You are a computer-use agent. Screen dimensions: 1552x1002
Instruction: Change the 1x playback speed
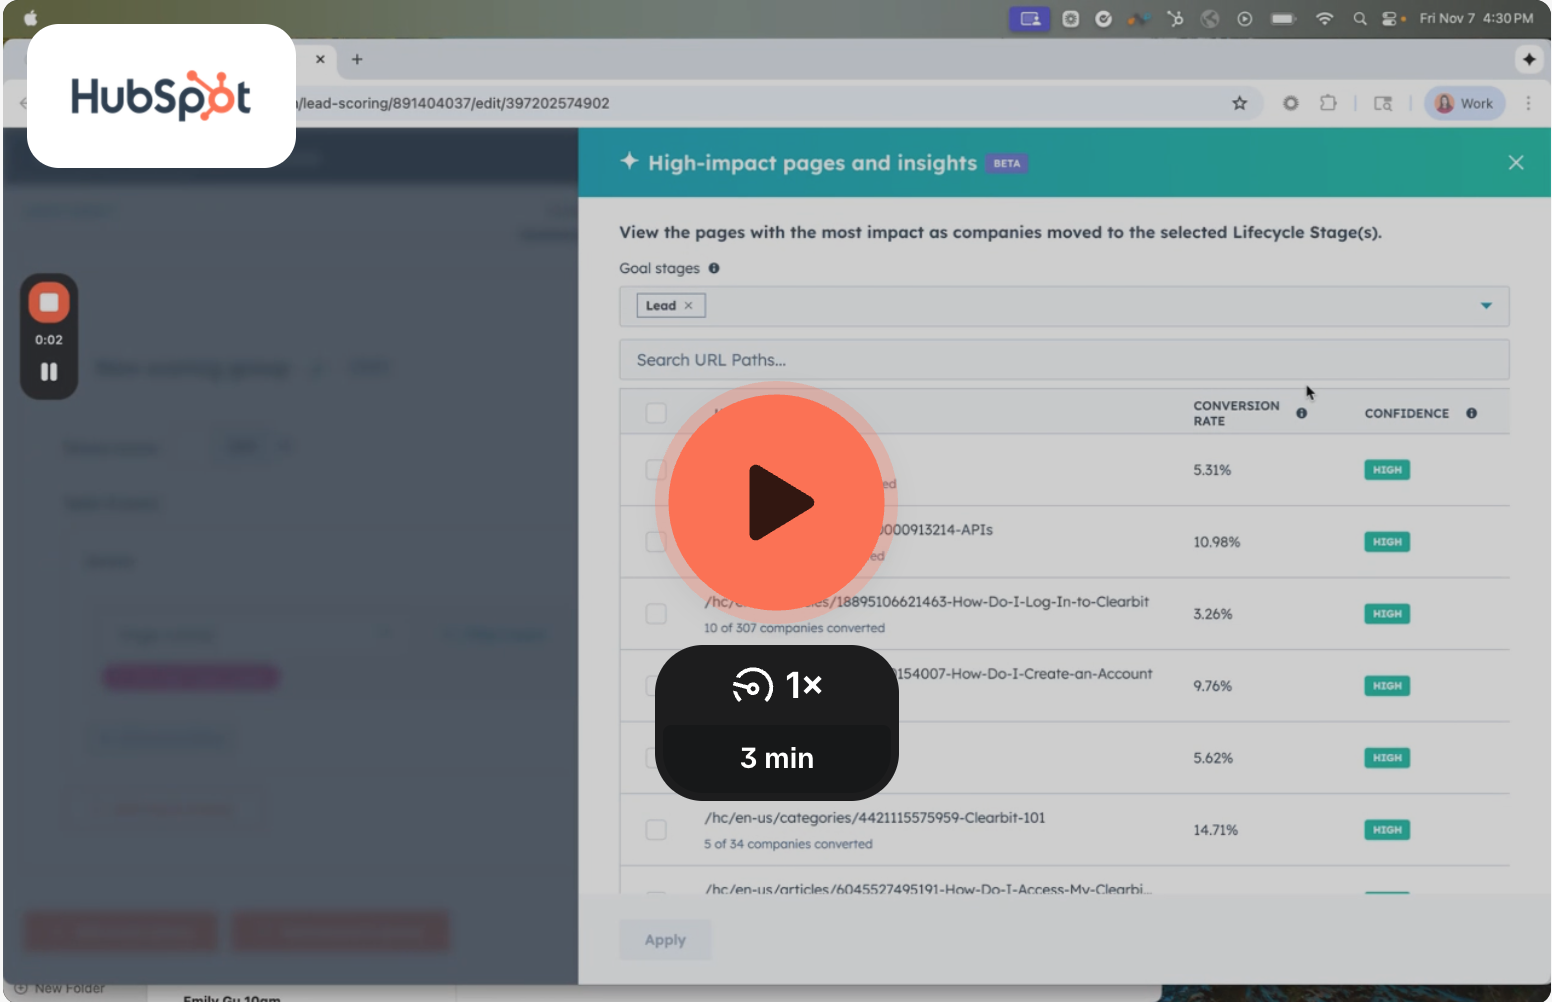point(776,686)
